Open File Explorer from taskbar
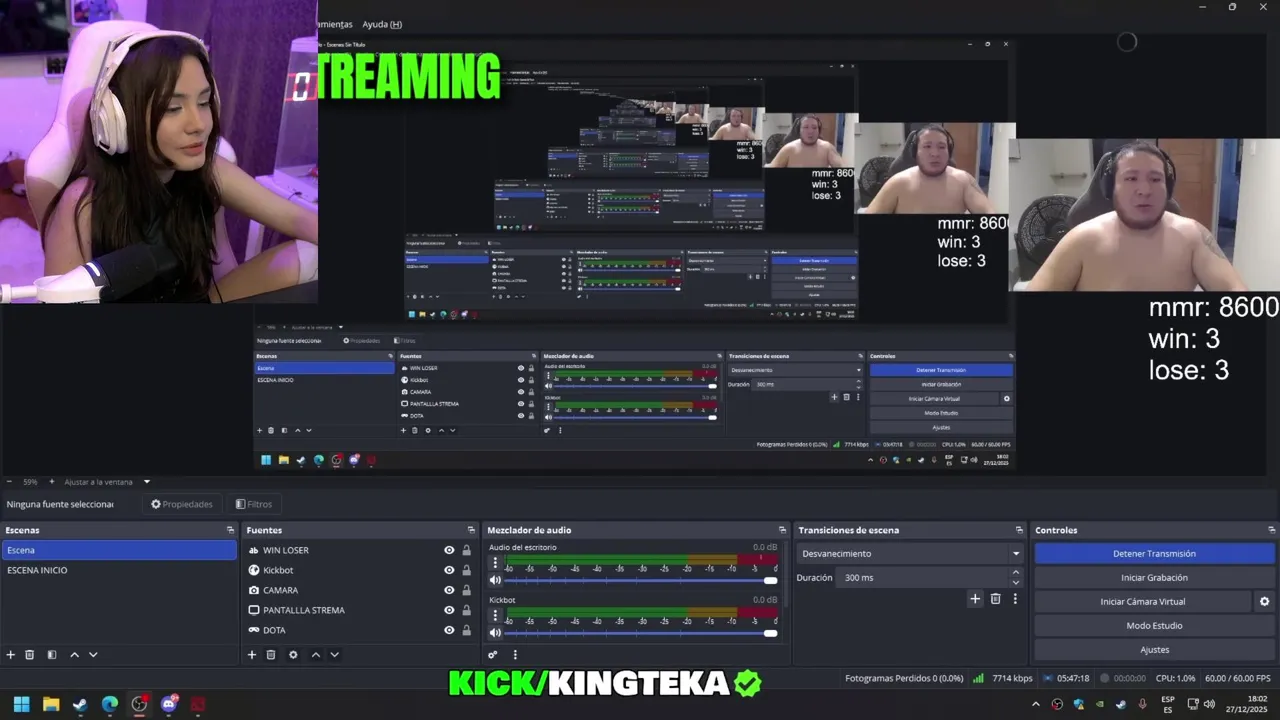The width and height of the screenshot is (1280, 720). [x=51, y=704]
